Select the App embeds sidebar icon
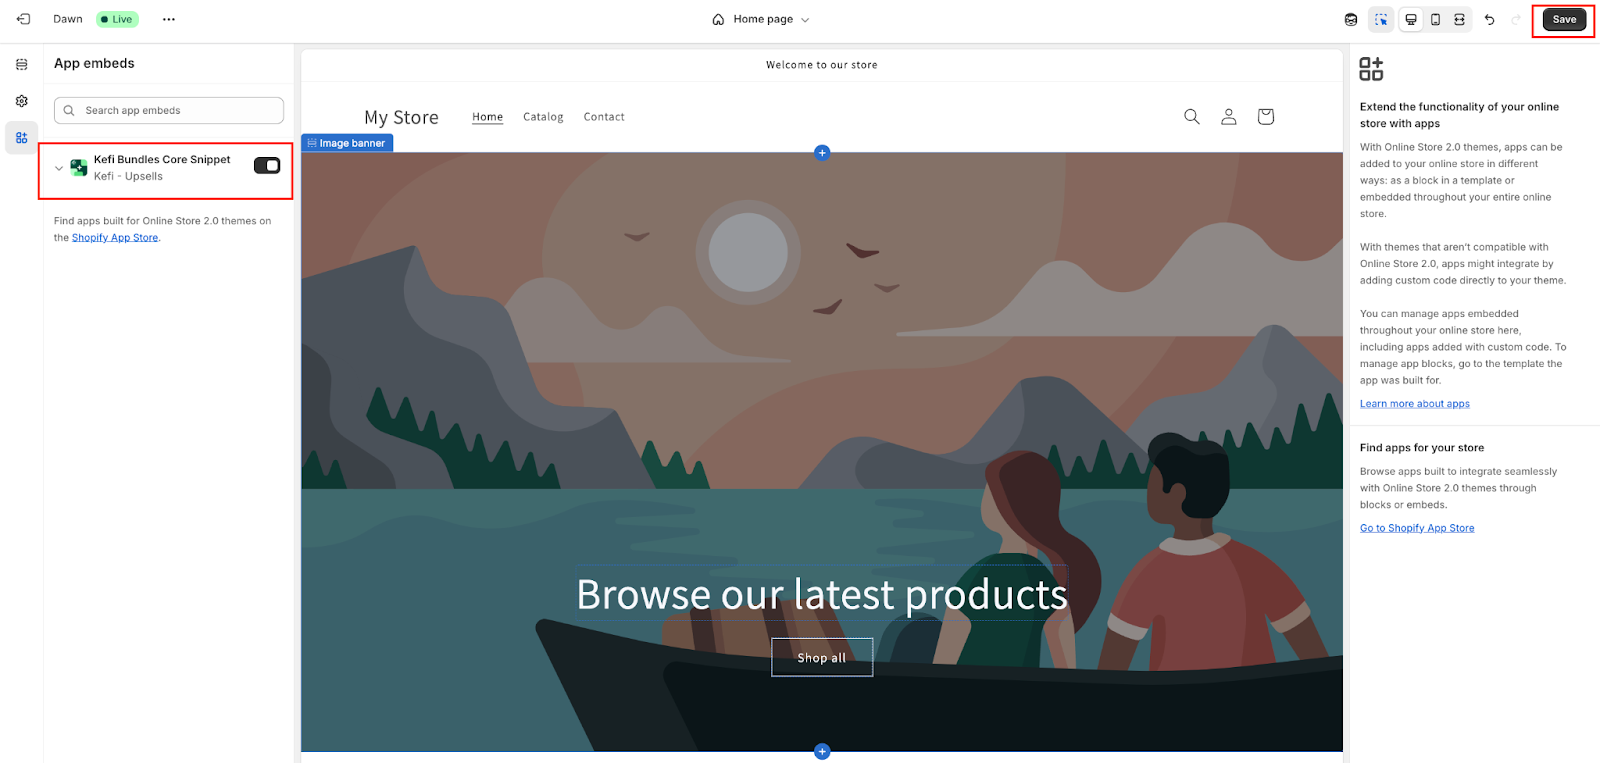The height and width of the screenshot is (763, 1600). 22,138
